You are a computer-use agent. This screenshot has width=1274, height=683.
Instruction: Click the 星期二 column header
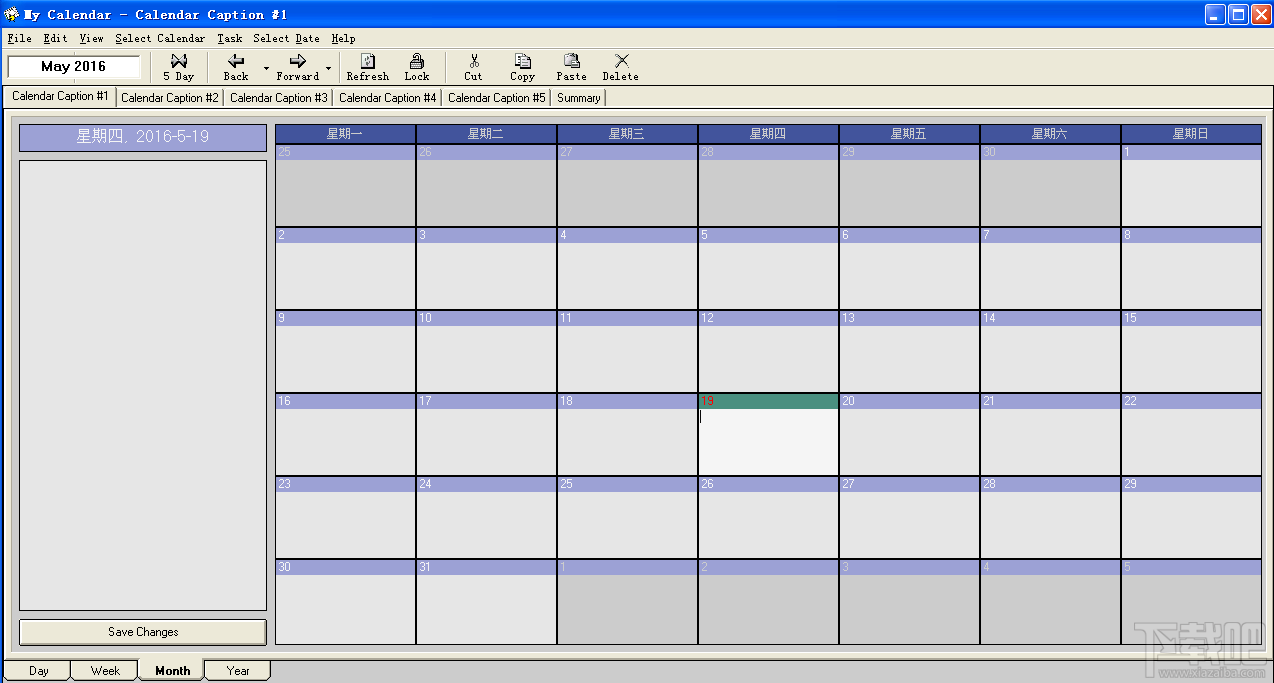(486, 133)
